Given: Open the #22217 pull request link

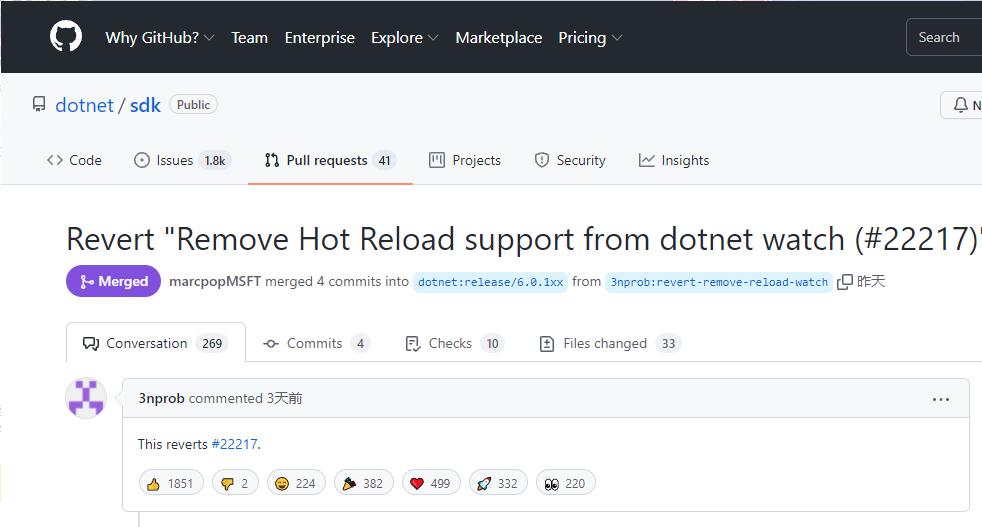Looking at the screenshot, I should point(234,444).
